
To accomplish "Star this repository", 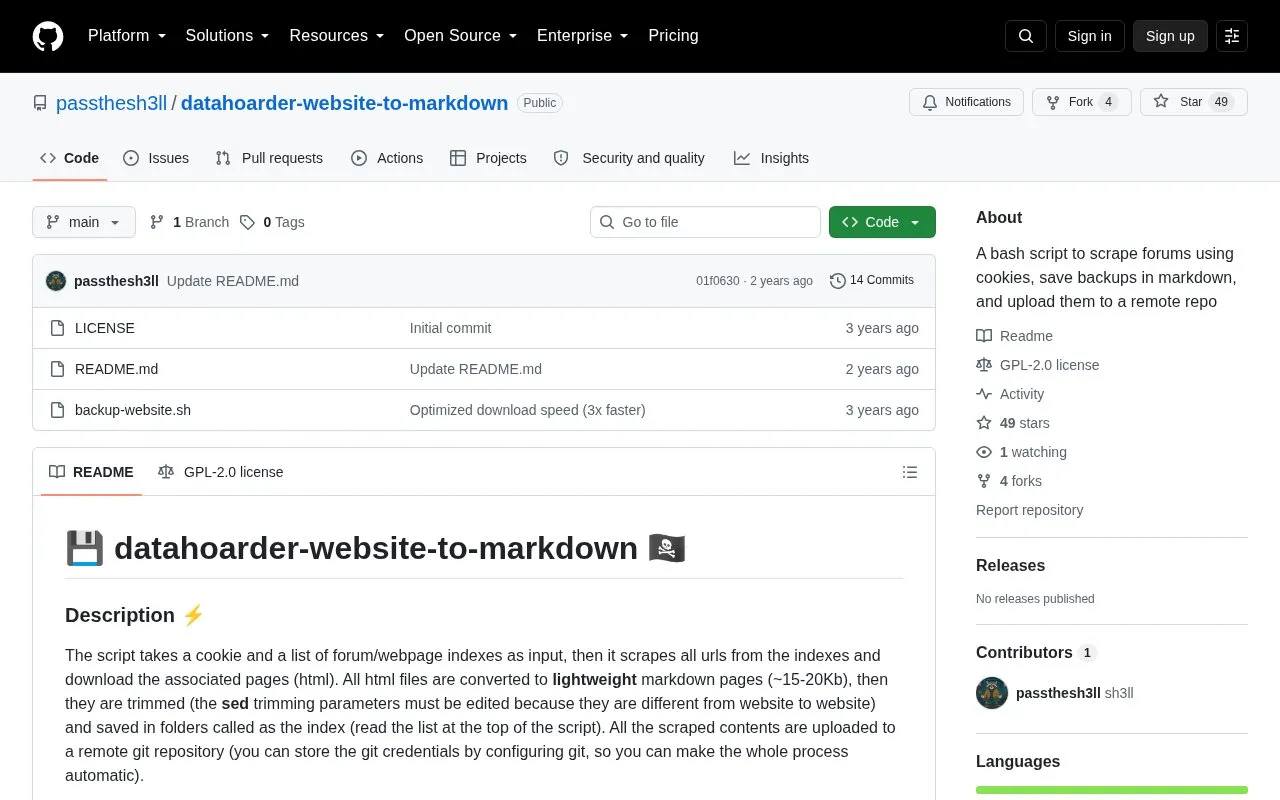I will 1194,102.
